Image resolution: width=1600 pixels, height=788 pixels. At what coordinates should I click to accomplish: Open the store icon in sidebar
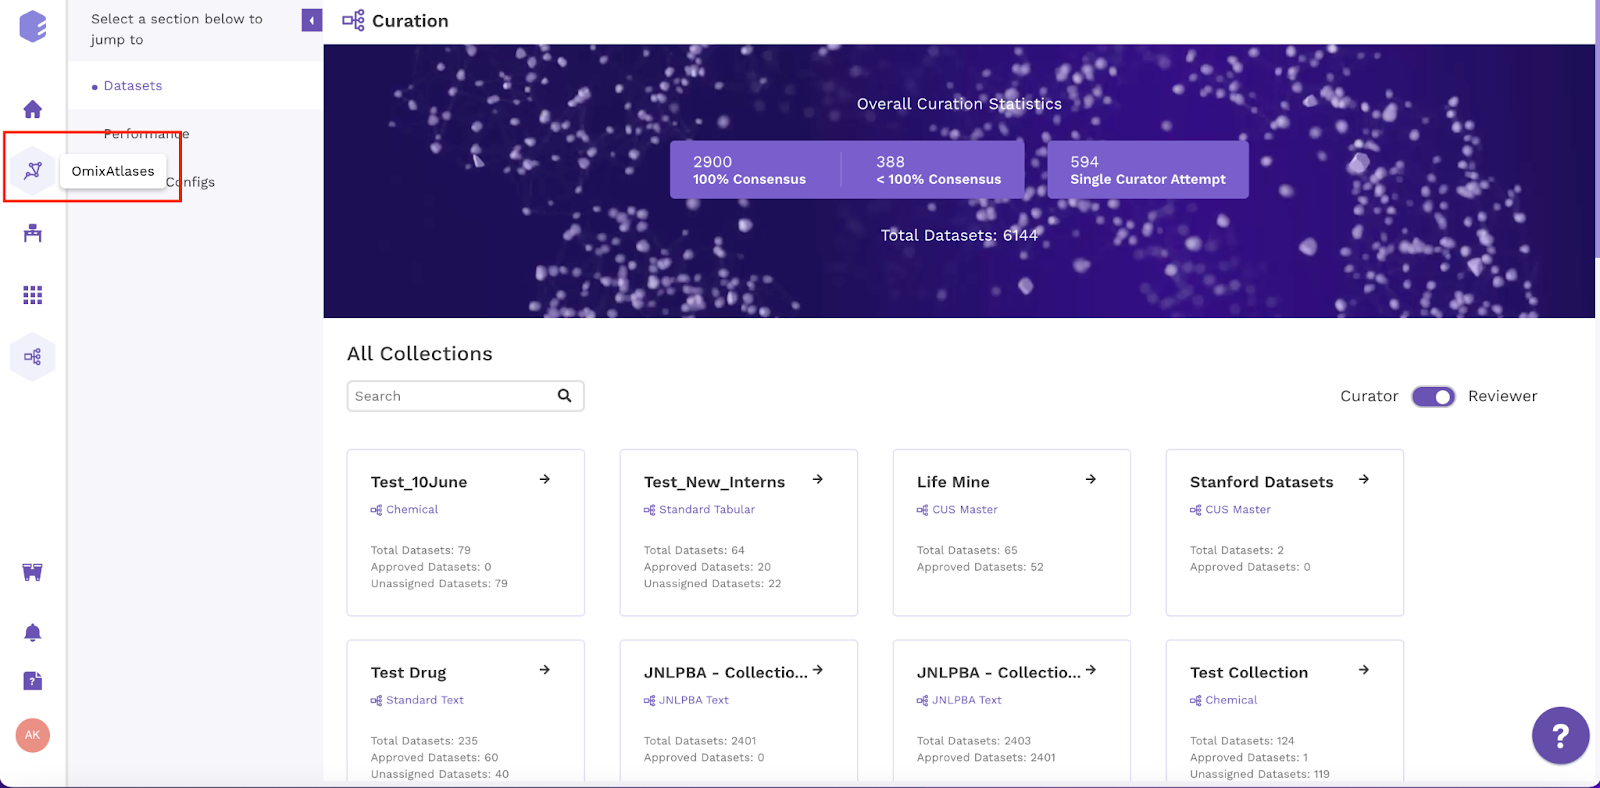point(33,572)
